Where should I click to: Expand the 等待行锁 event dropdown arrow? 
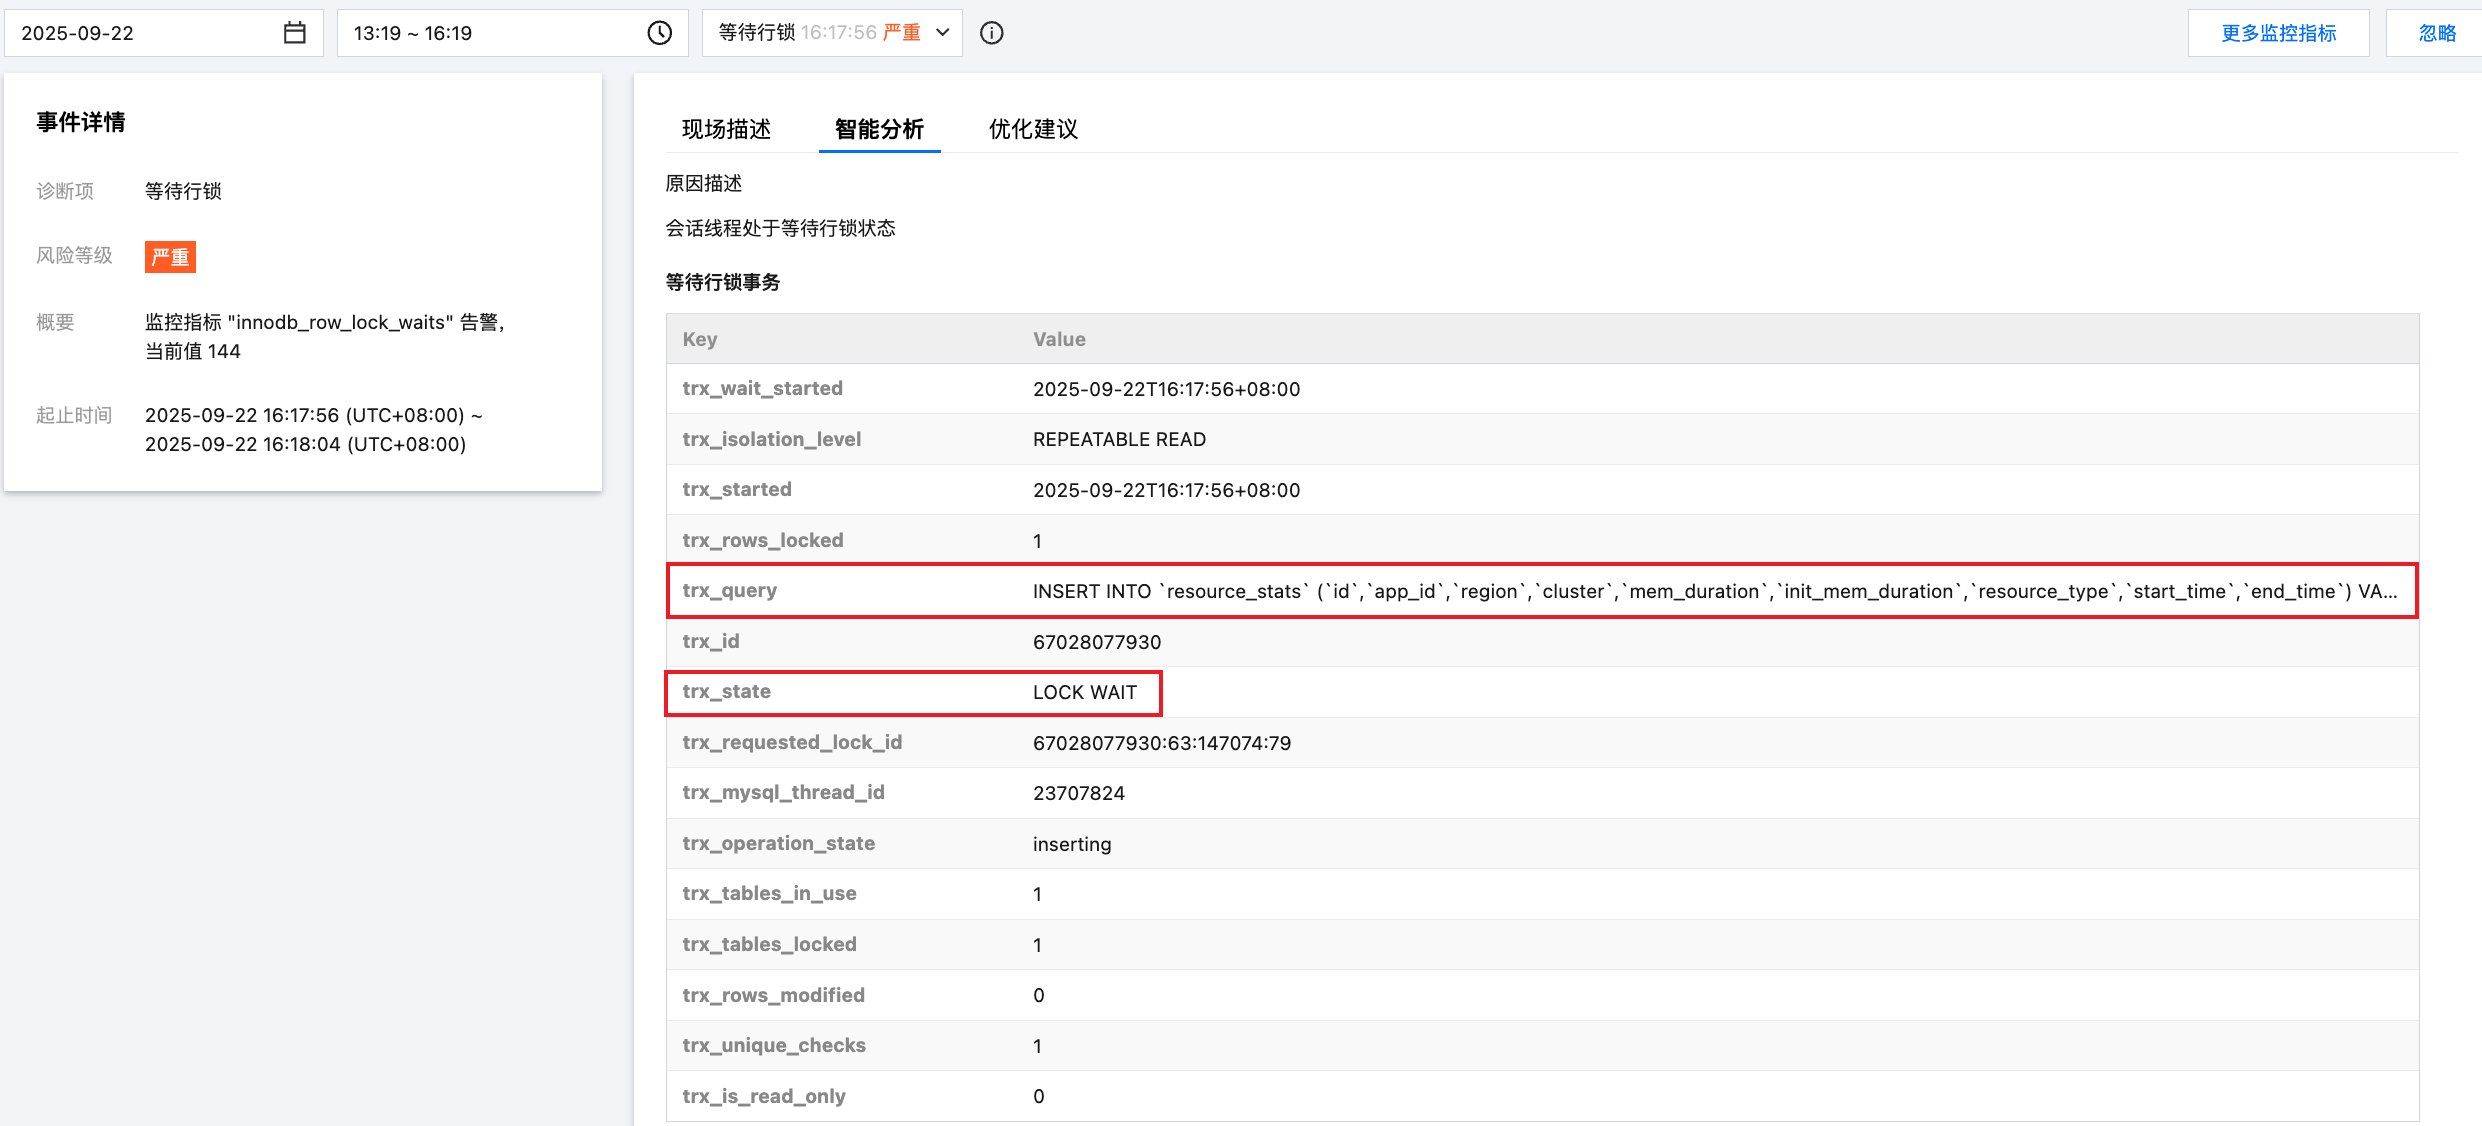pos(942,33)
